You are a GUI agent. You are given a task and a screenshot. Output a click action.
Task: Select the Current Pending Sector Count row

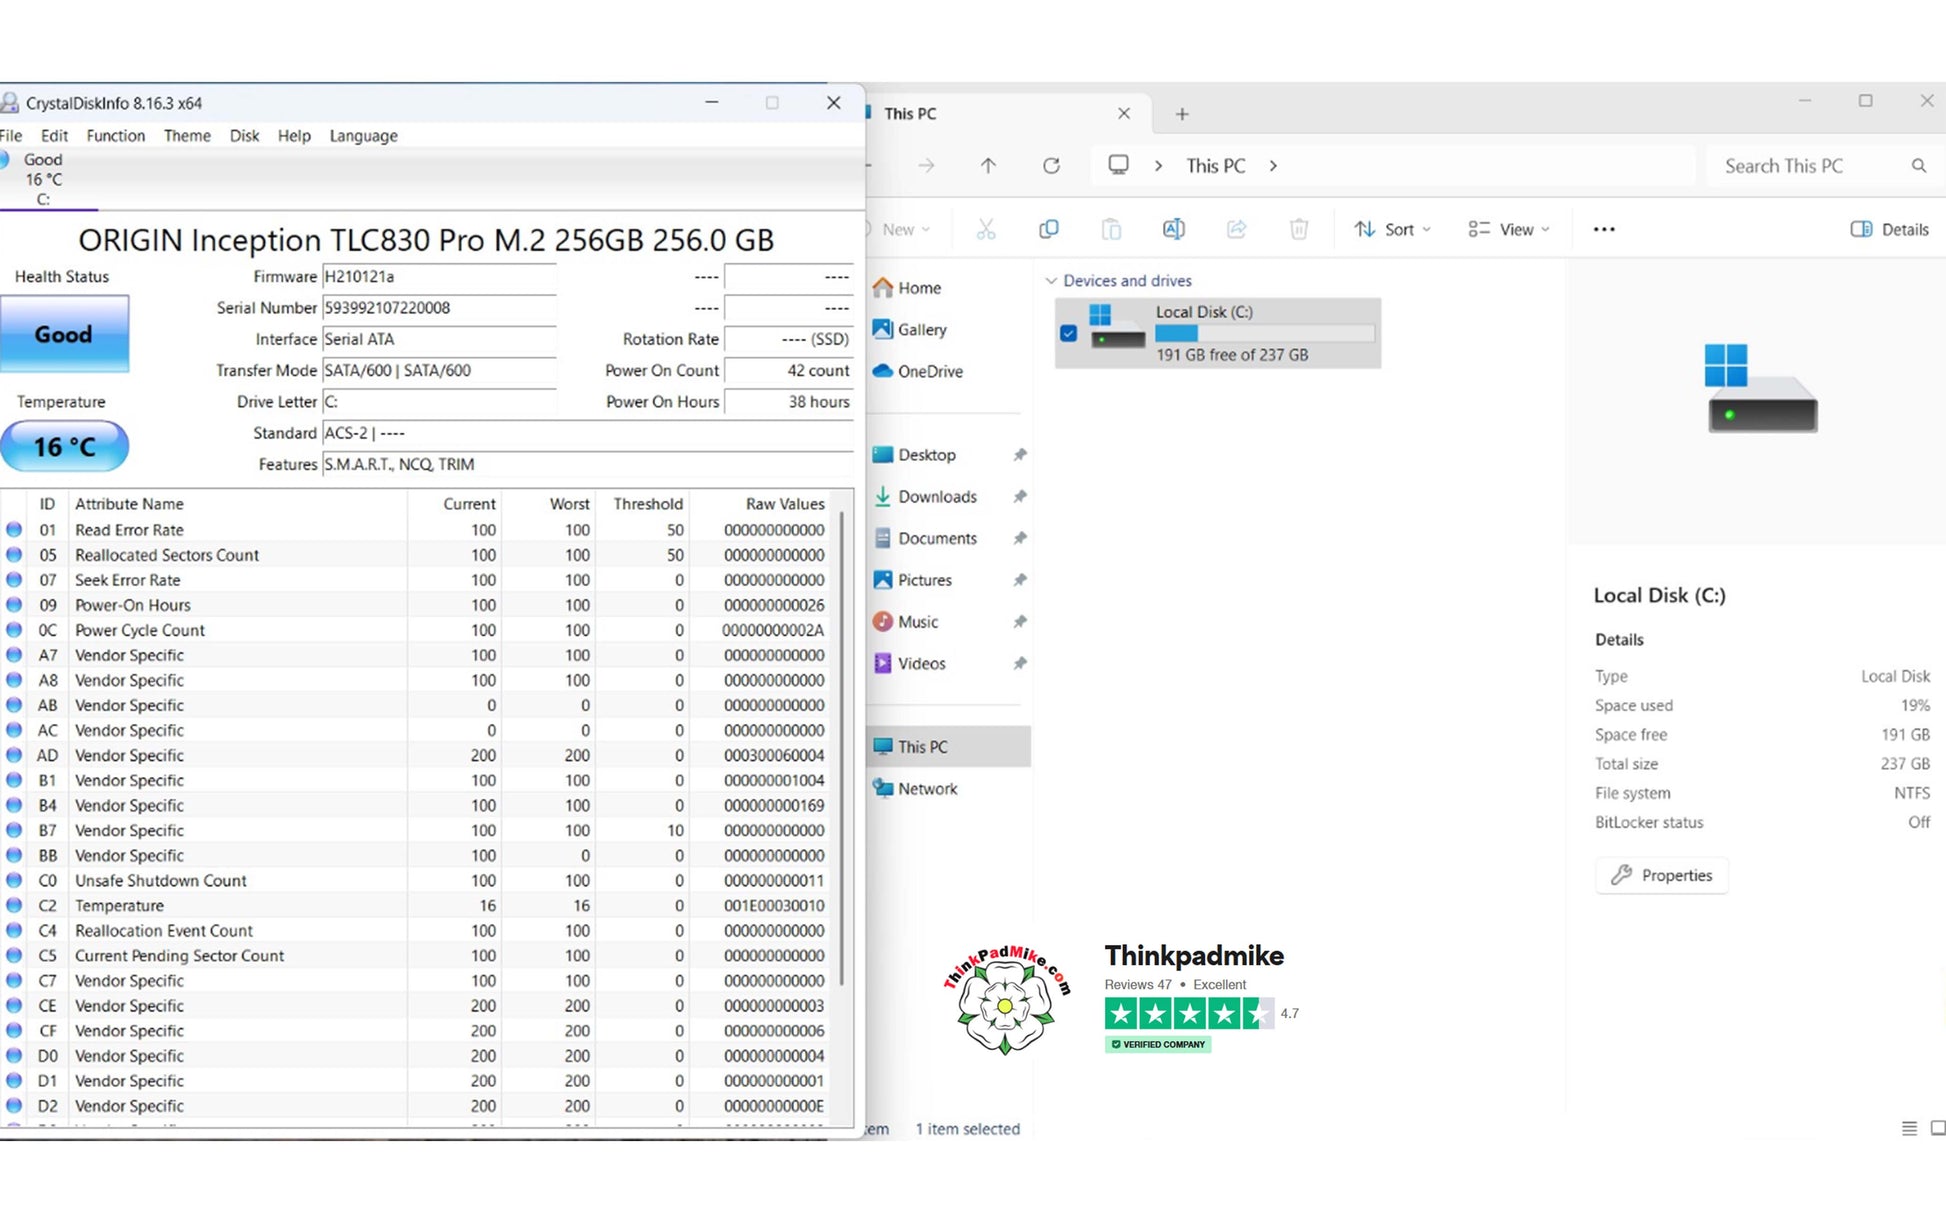tap(417, 956)
